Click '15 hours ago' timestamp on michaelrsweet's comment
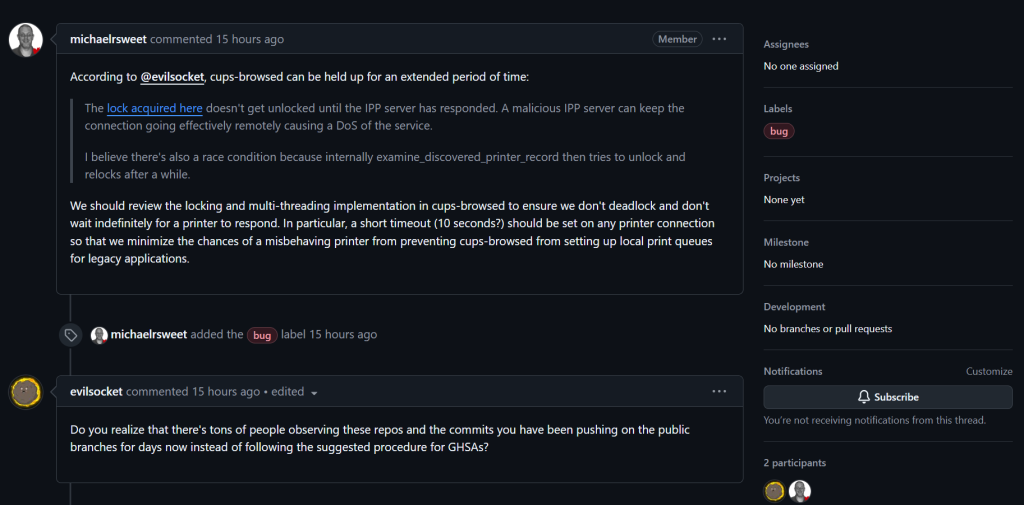 pyautogui.click(x=250, y=39)
